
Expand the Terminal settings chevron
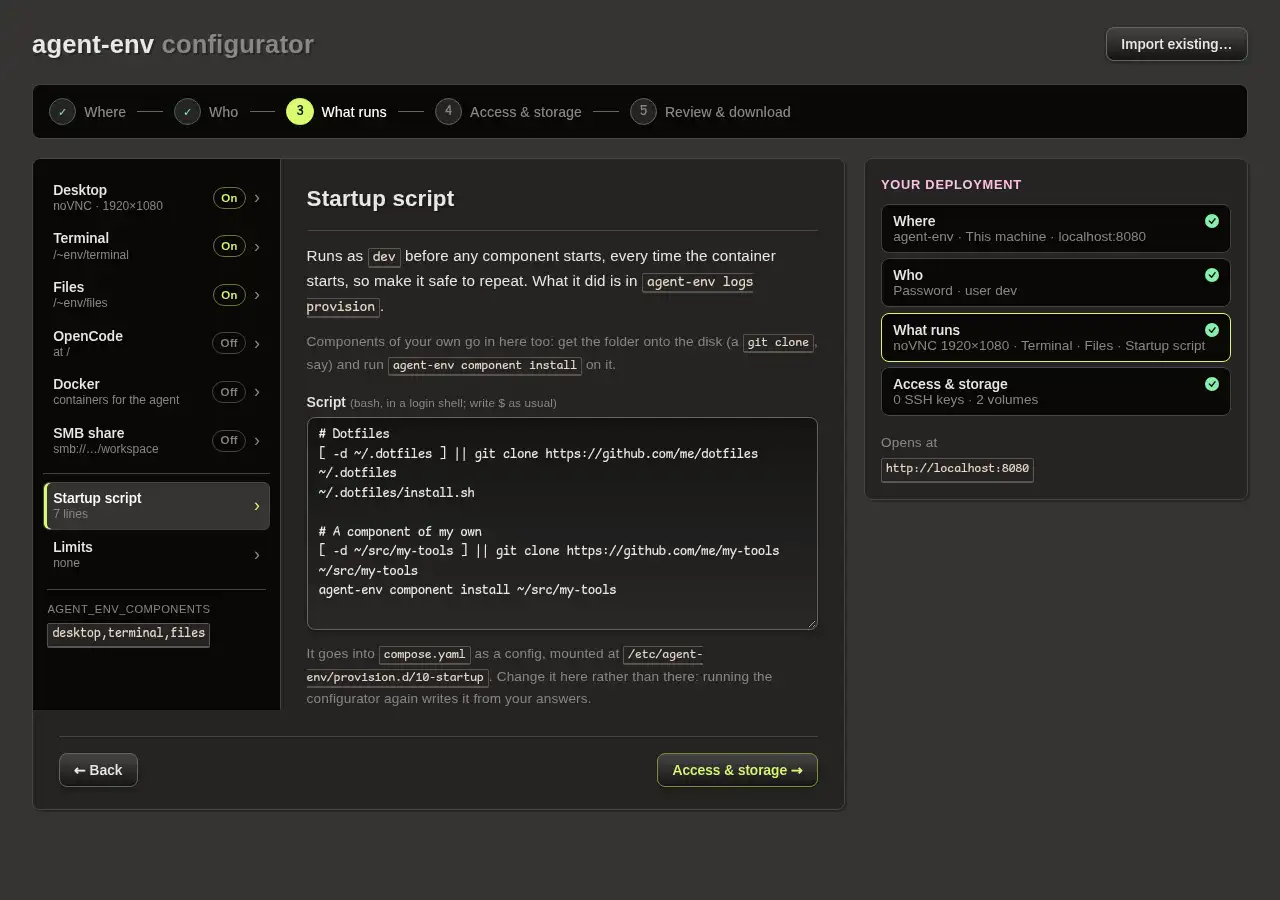257,246
